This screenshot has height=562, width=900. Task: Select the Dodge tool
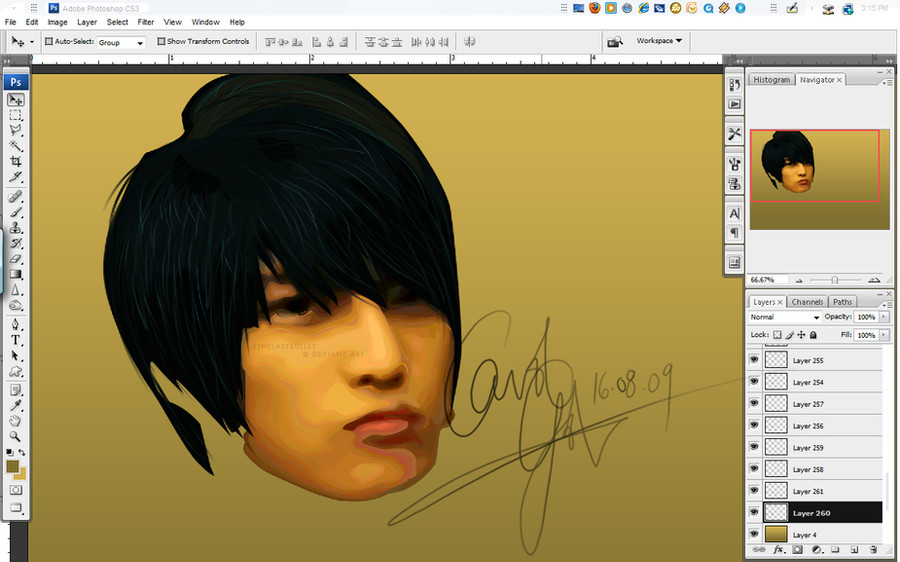point(15,305)
